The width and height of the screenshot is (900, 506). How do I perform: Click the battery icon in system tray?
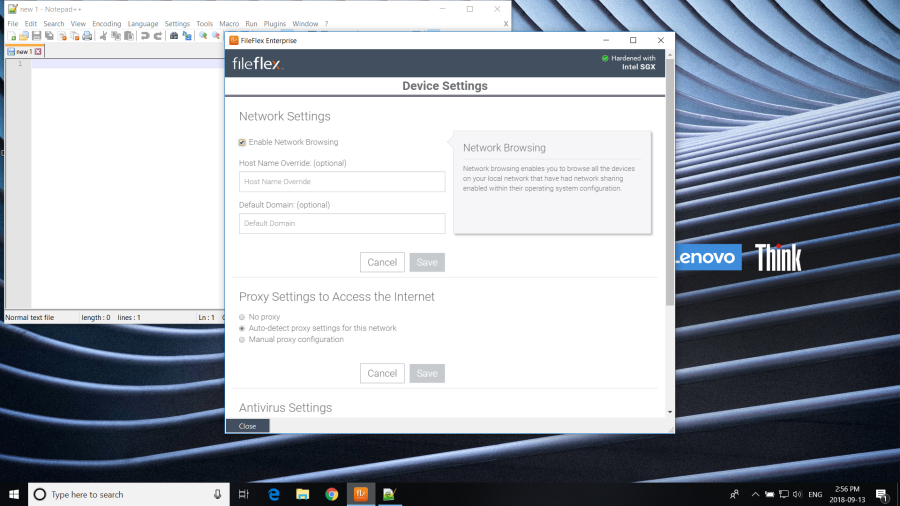770,494
